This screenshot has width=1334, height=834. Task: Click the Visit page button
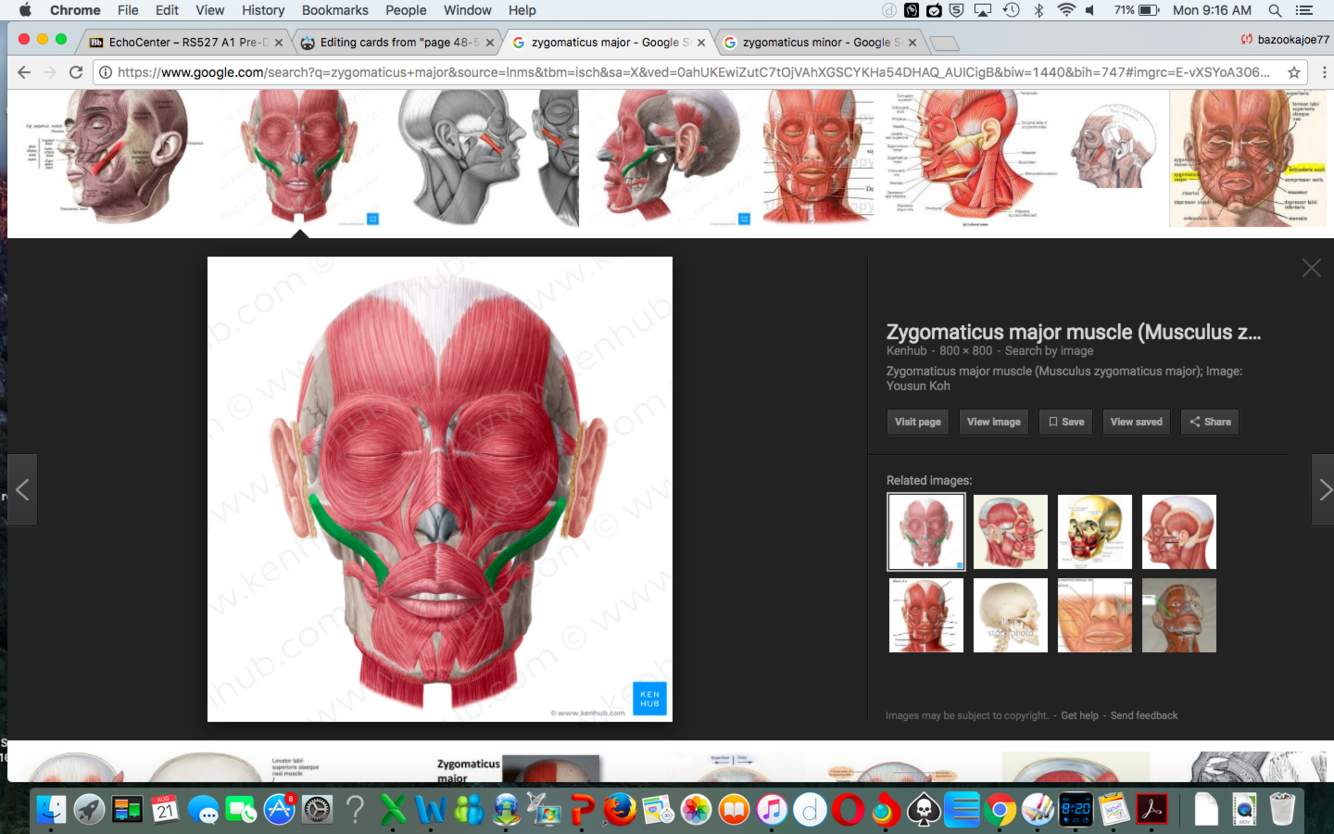click(x=917, y=422)
